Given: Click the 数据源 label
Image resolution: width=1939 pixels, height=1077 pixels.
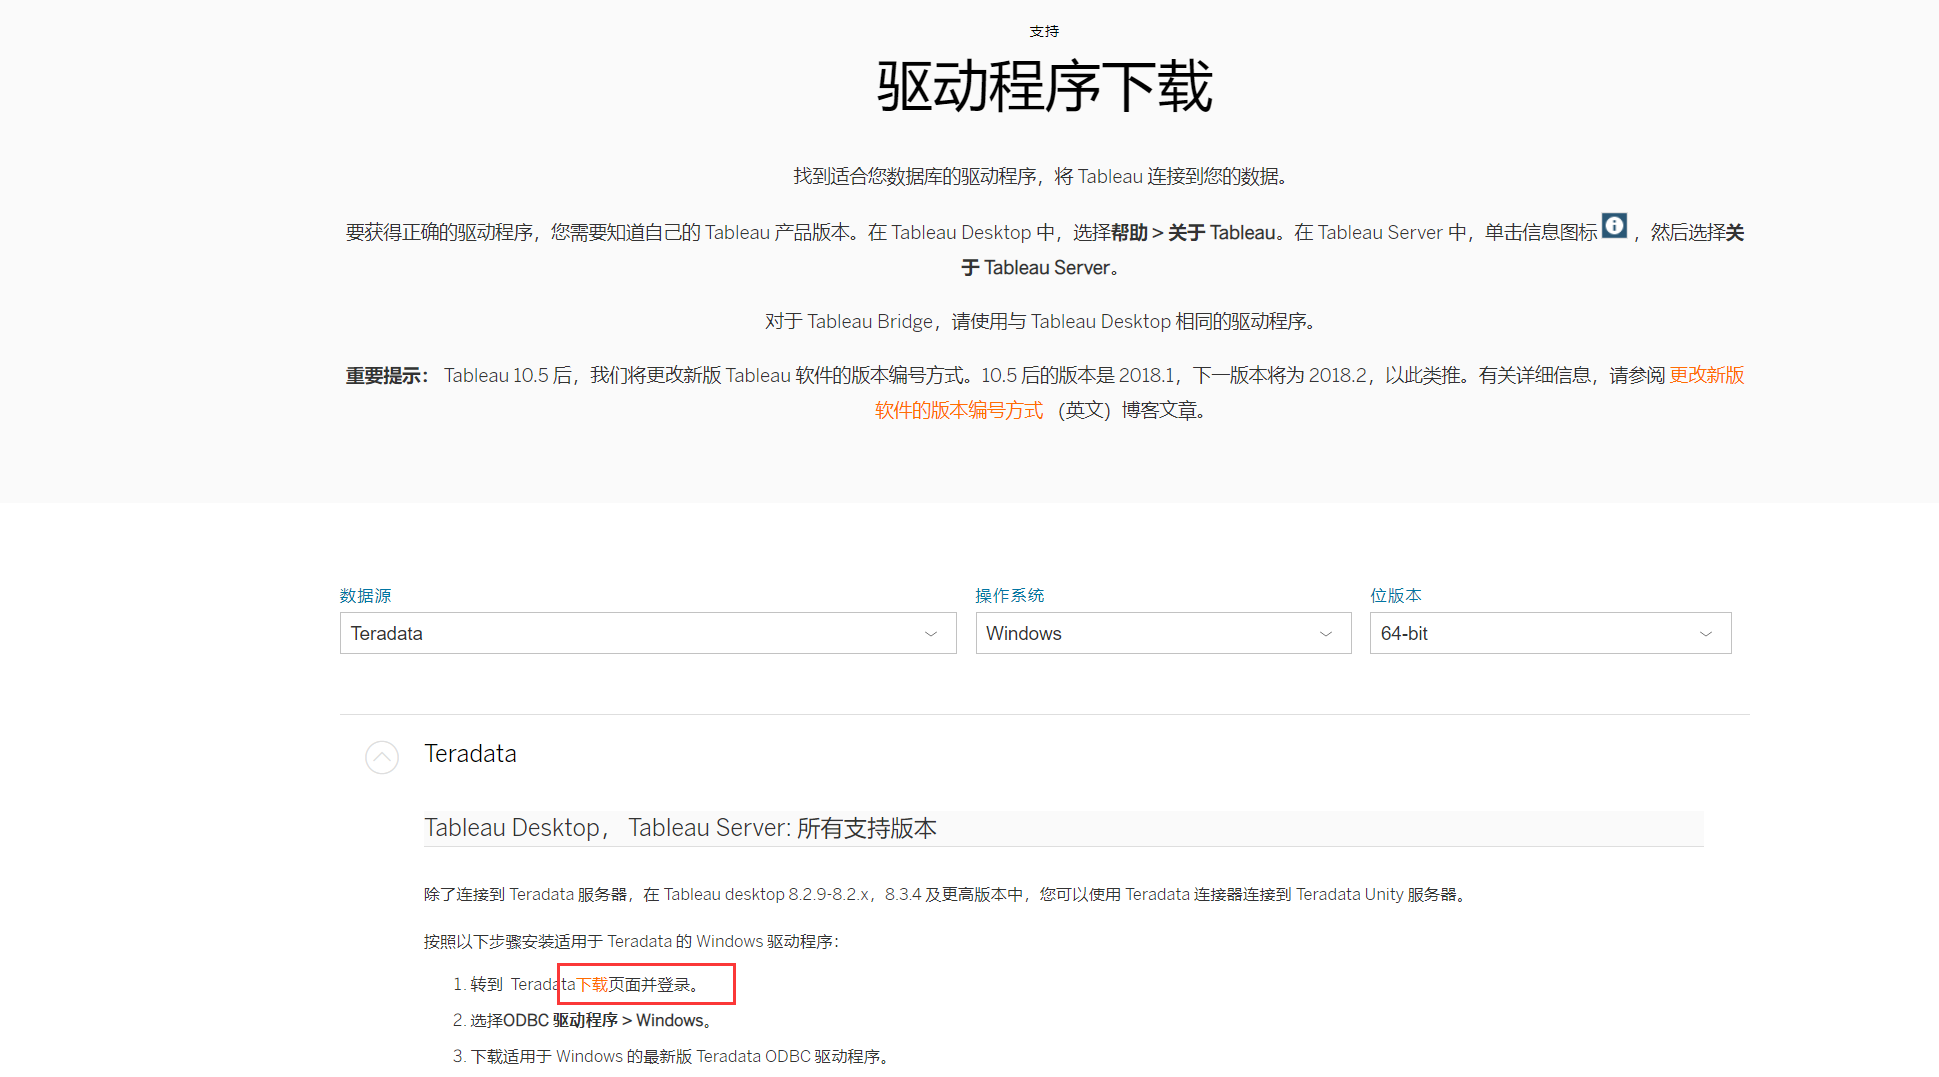Looking at the screenshot, I should coord(365,595).
